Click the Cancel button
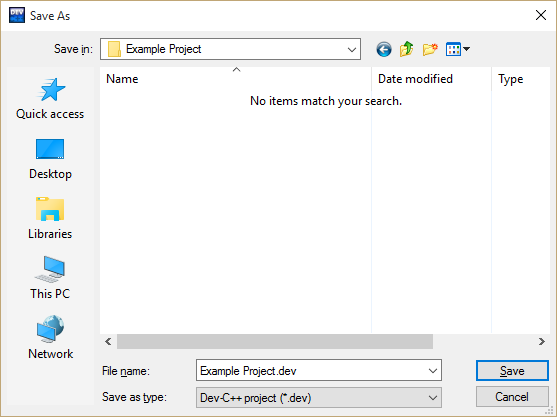Image resolution: width=557 pixels, height=417 pixels. (512, 397)
